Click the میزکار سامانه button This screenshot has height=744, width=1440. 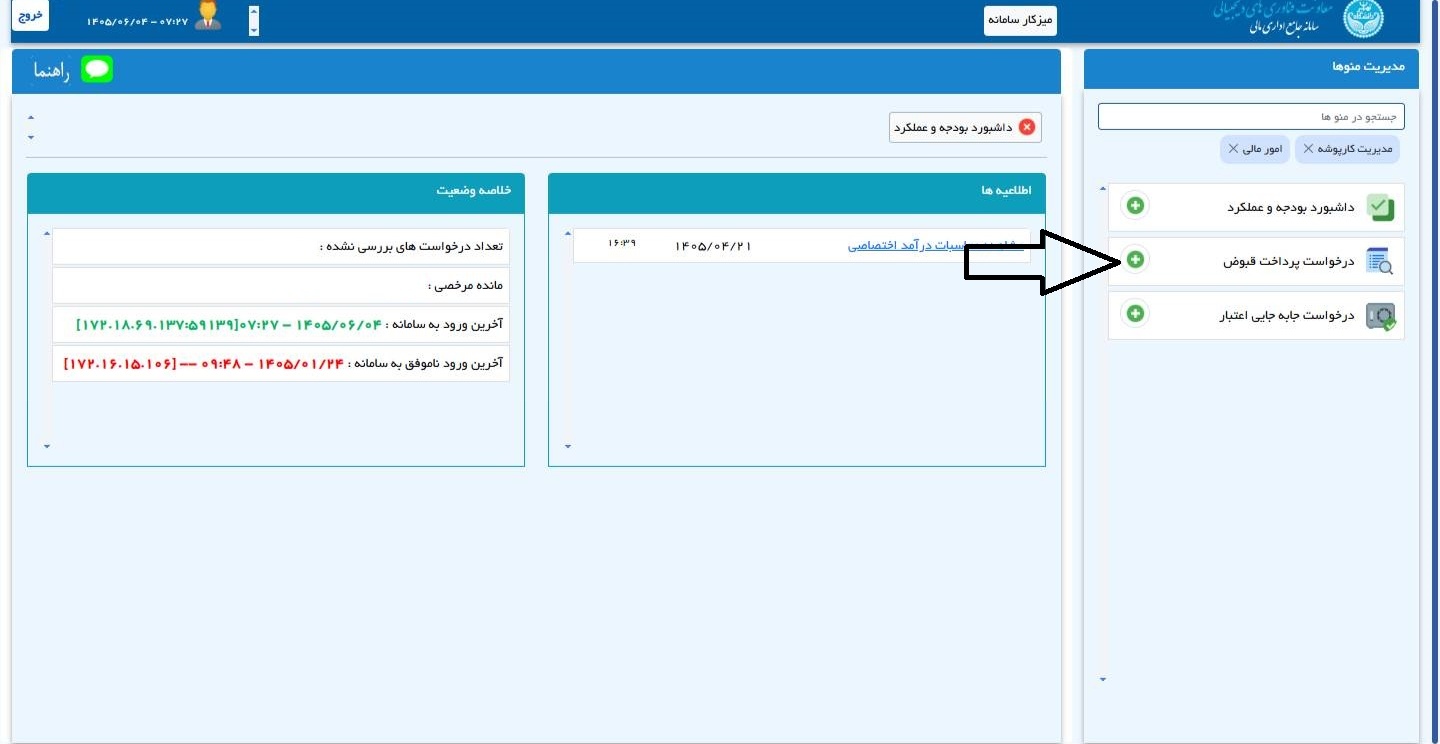(1020, 20)
